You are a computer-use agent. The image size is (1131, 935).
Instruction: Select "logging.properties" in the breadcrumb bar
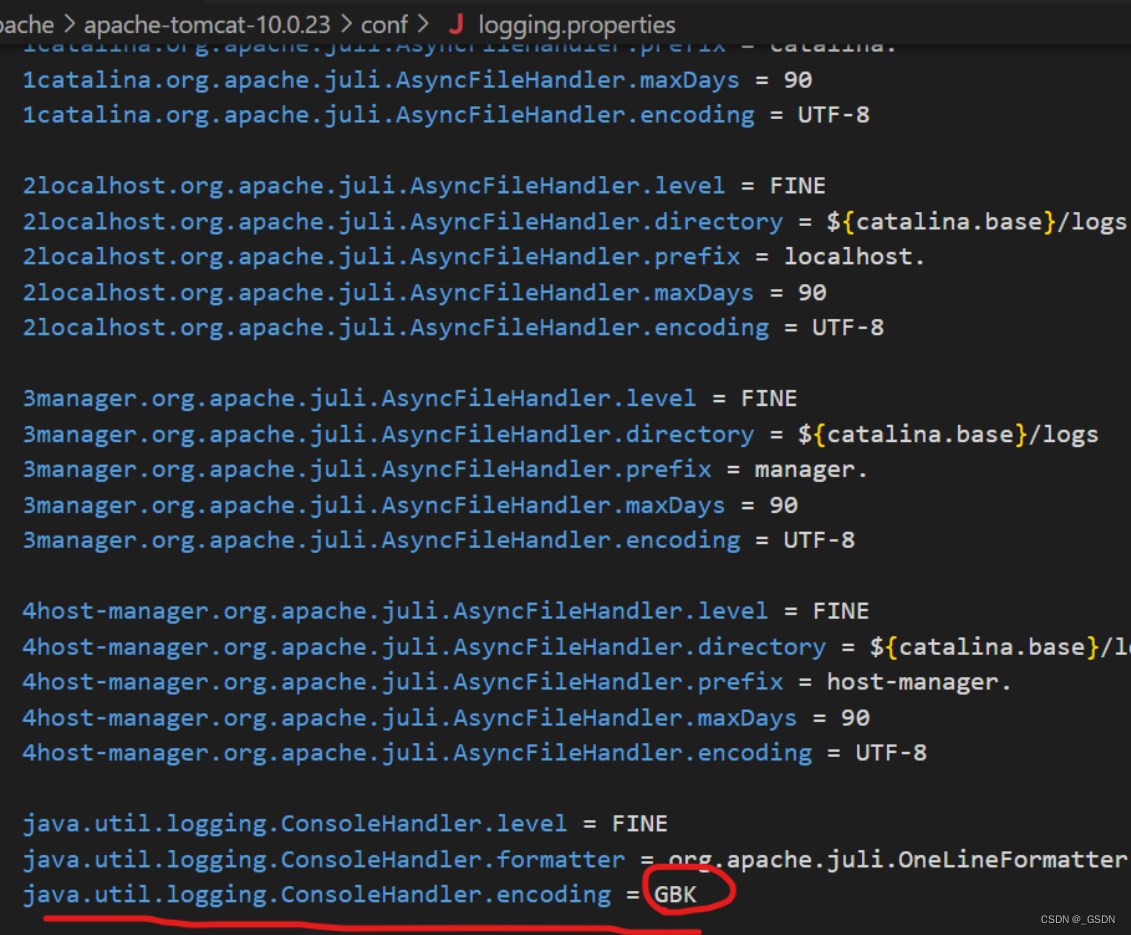(x=576, y=25)
